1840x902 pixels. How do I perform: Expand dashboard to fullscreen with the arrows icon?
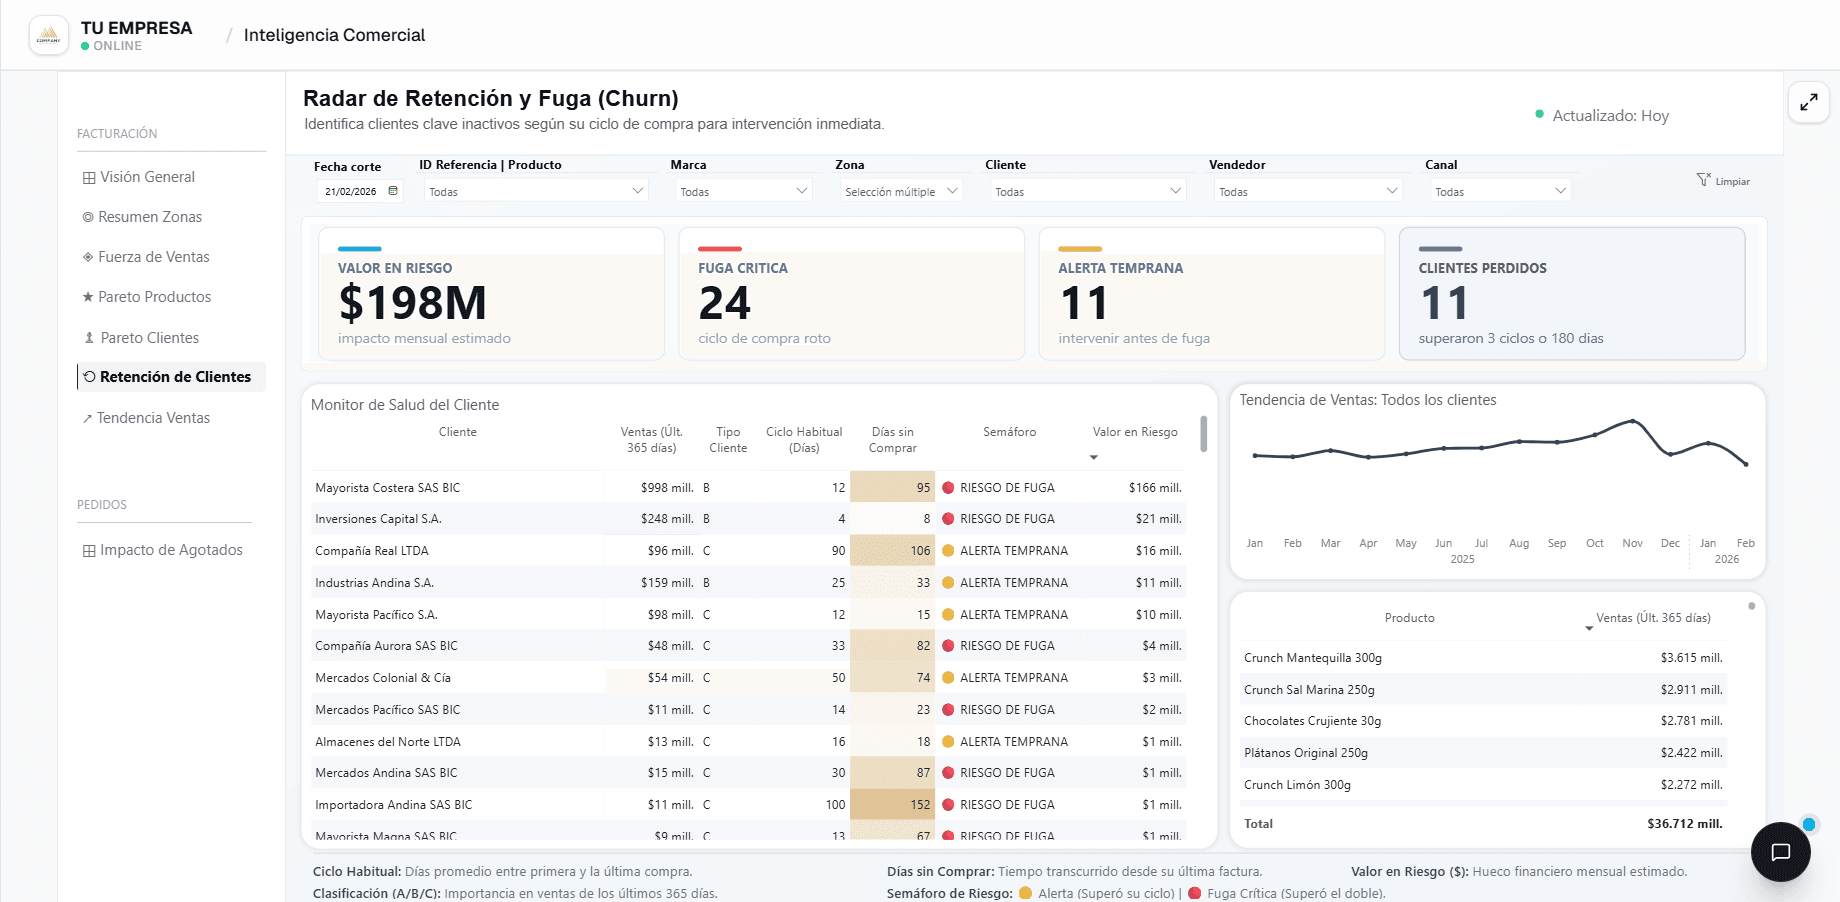pos(1809,102)
